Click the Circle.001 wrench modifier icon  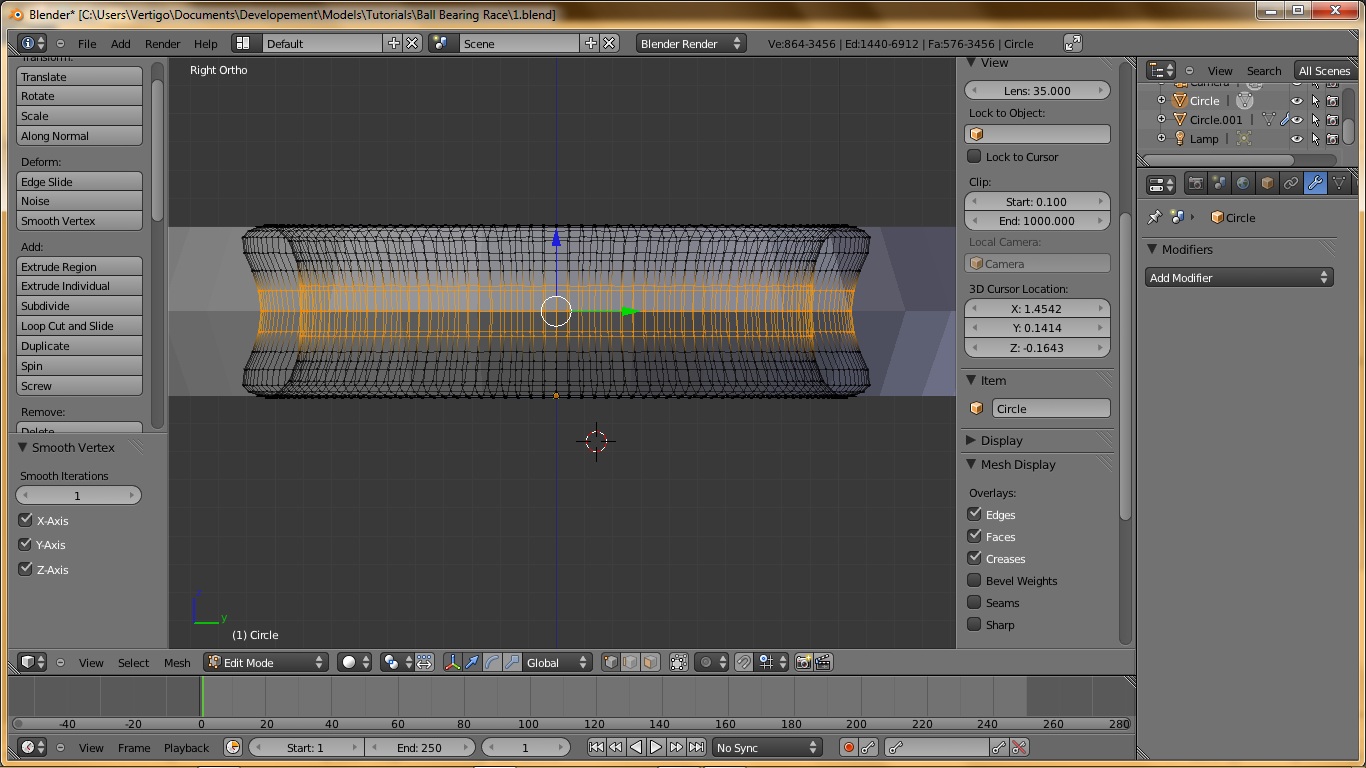point(1285,120)
